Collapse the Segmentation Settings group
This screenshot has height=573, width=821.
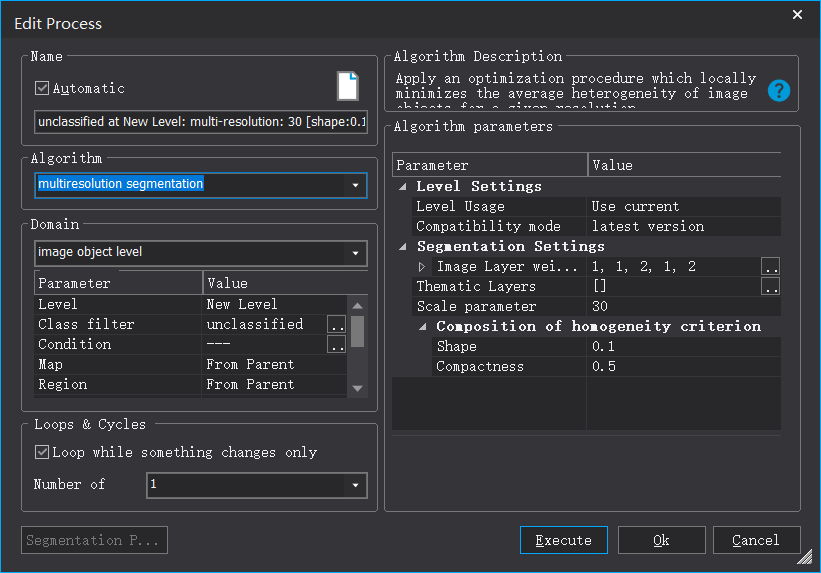tap(403, 246)
